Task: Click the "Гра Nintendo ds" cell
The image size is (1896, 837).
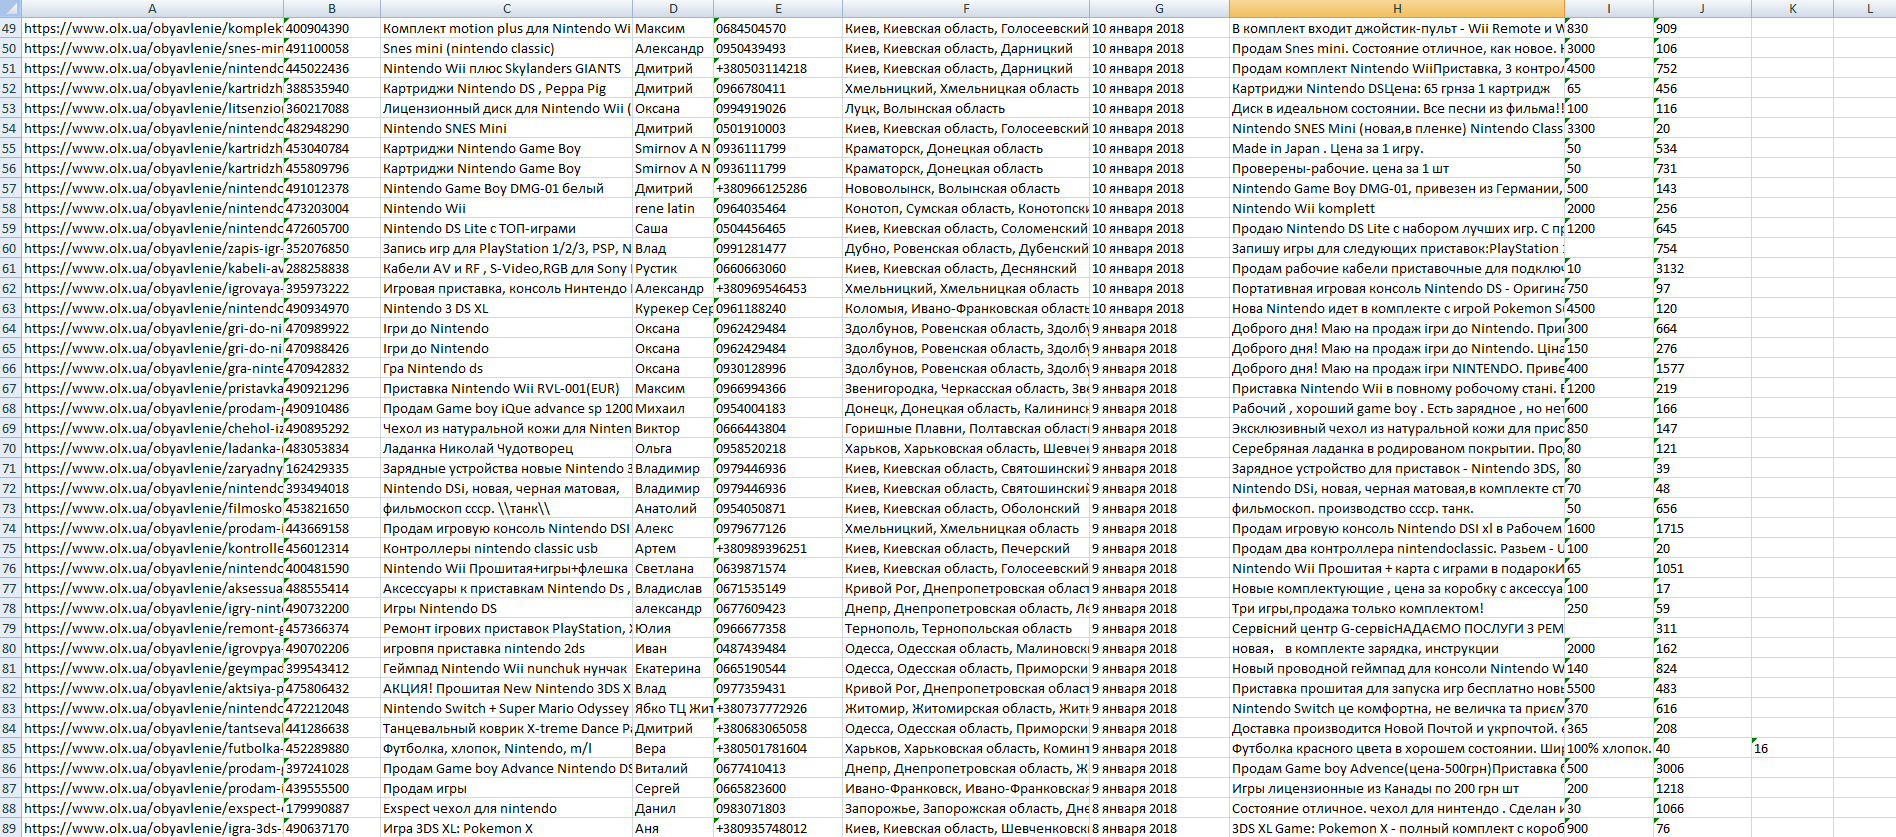Action: click(x=506, y=368)
